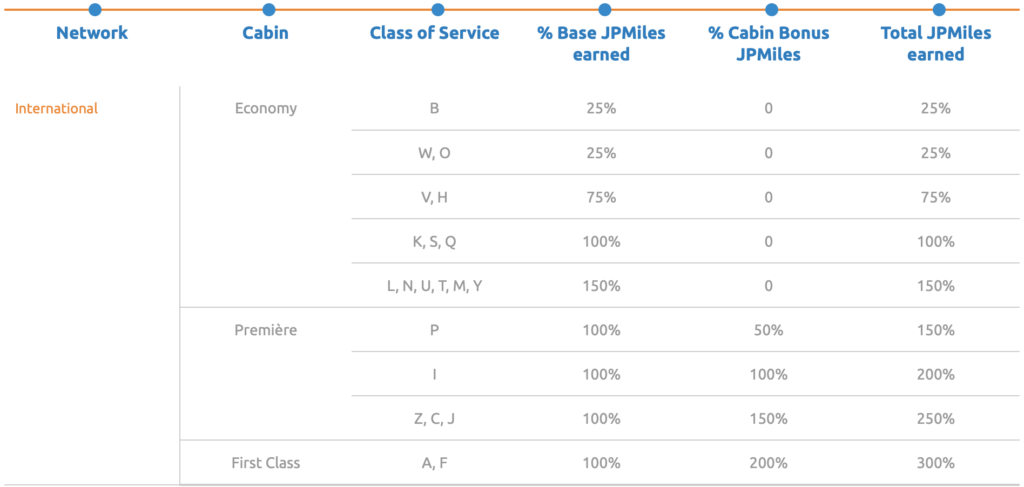This screenshot has width=1024, height=487.
Task: Select the Network column header
Action: click(x=92, y=33)
